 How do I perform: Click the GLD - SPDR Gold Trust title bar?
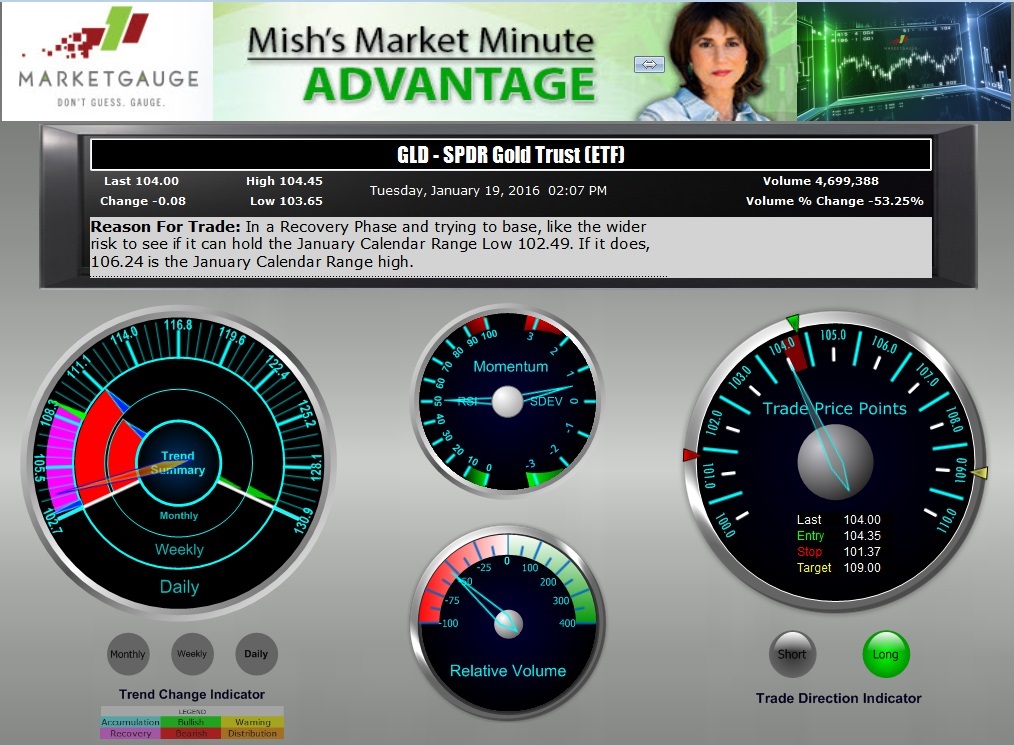[x=510, y=154]
